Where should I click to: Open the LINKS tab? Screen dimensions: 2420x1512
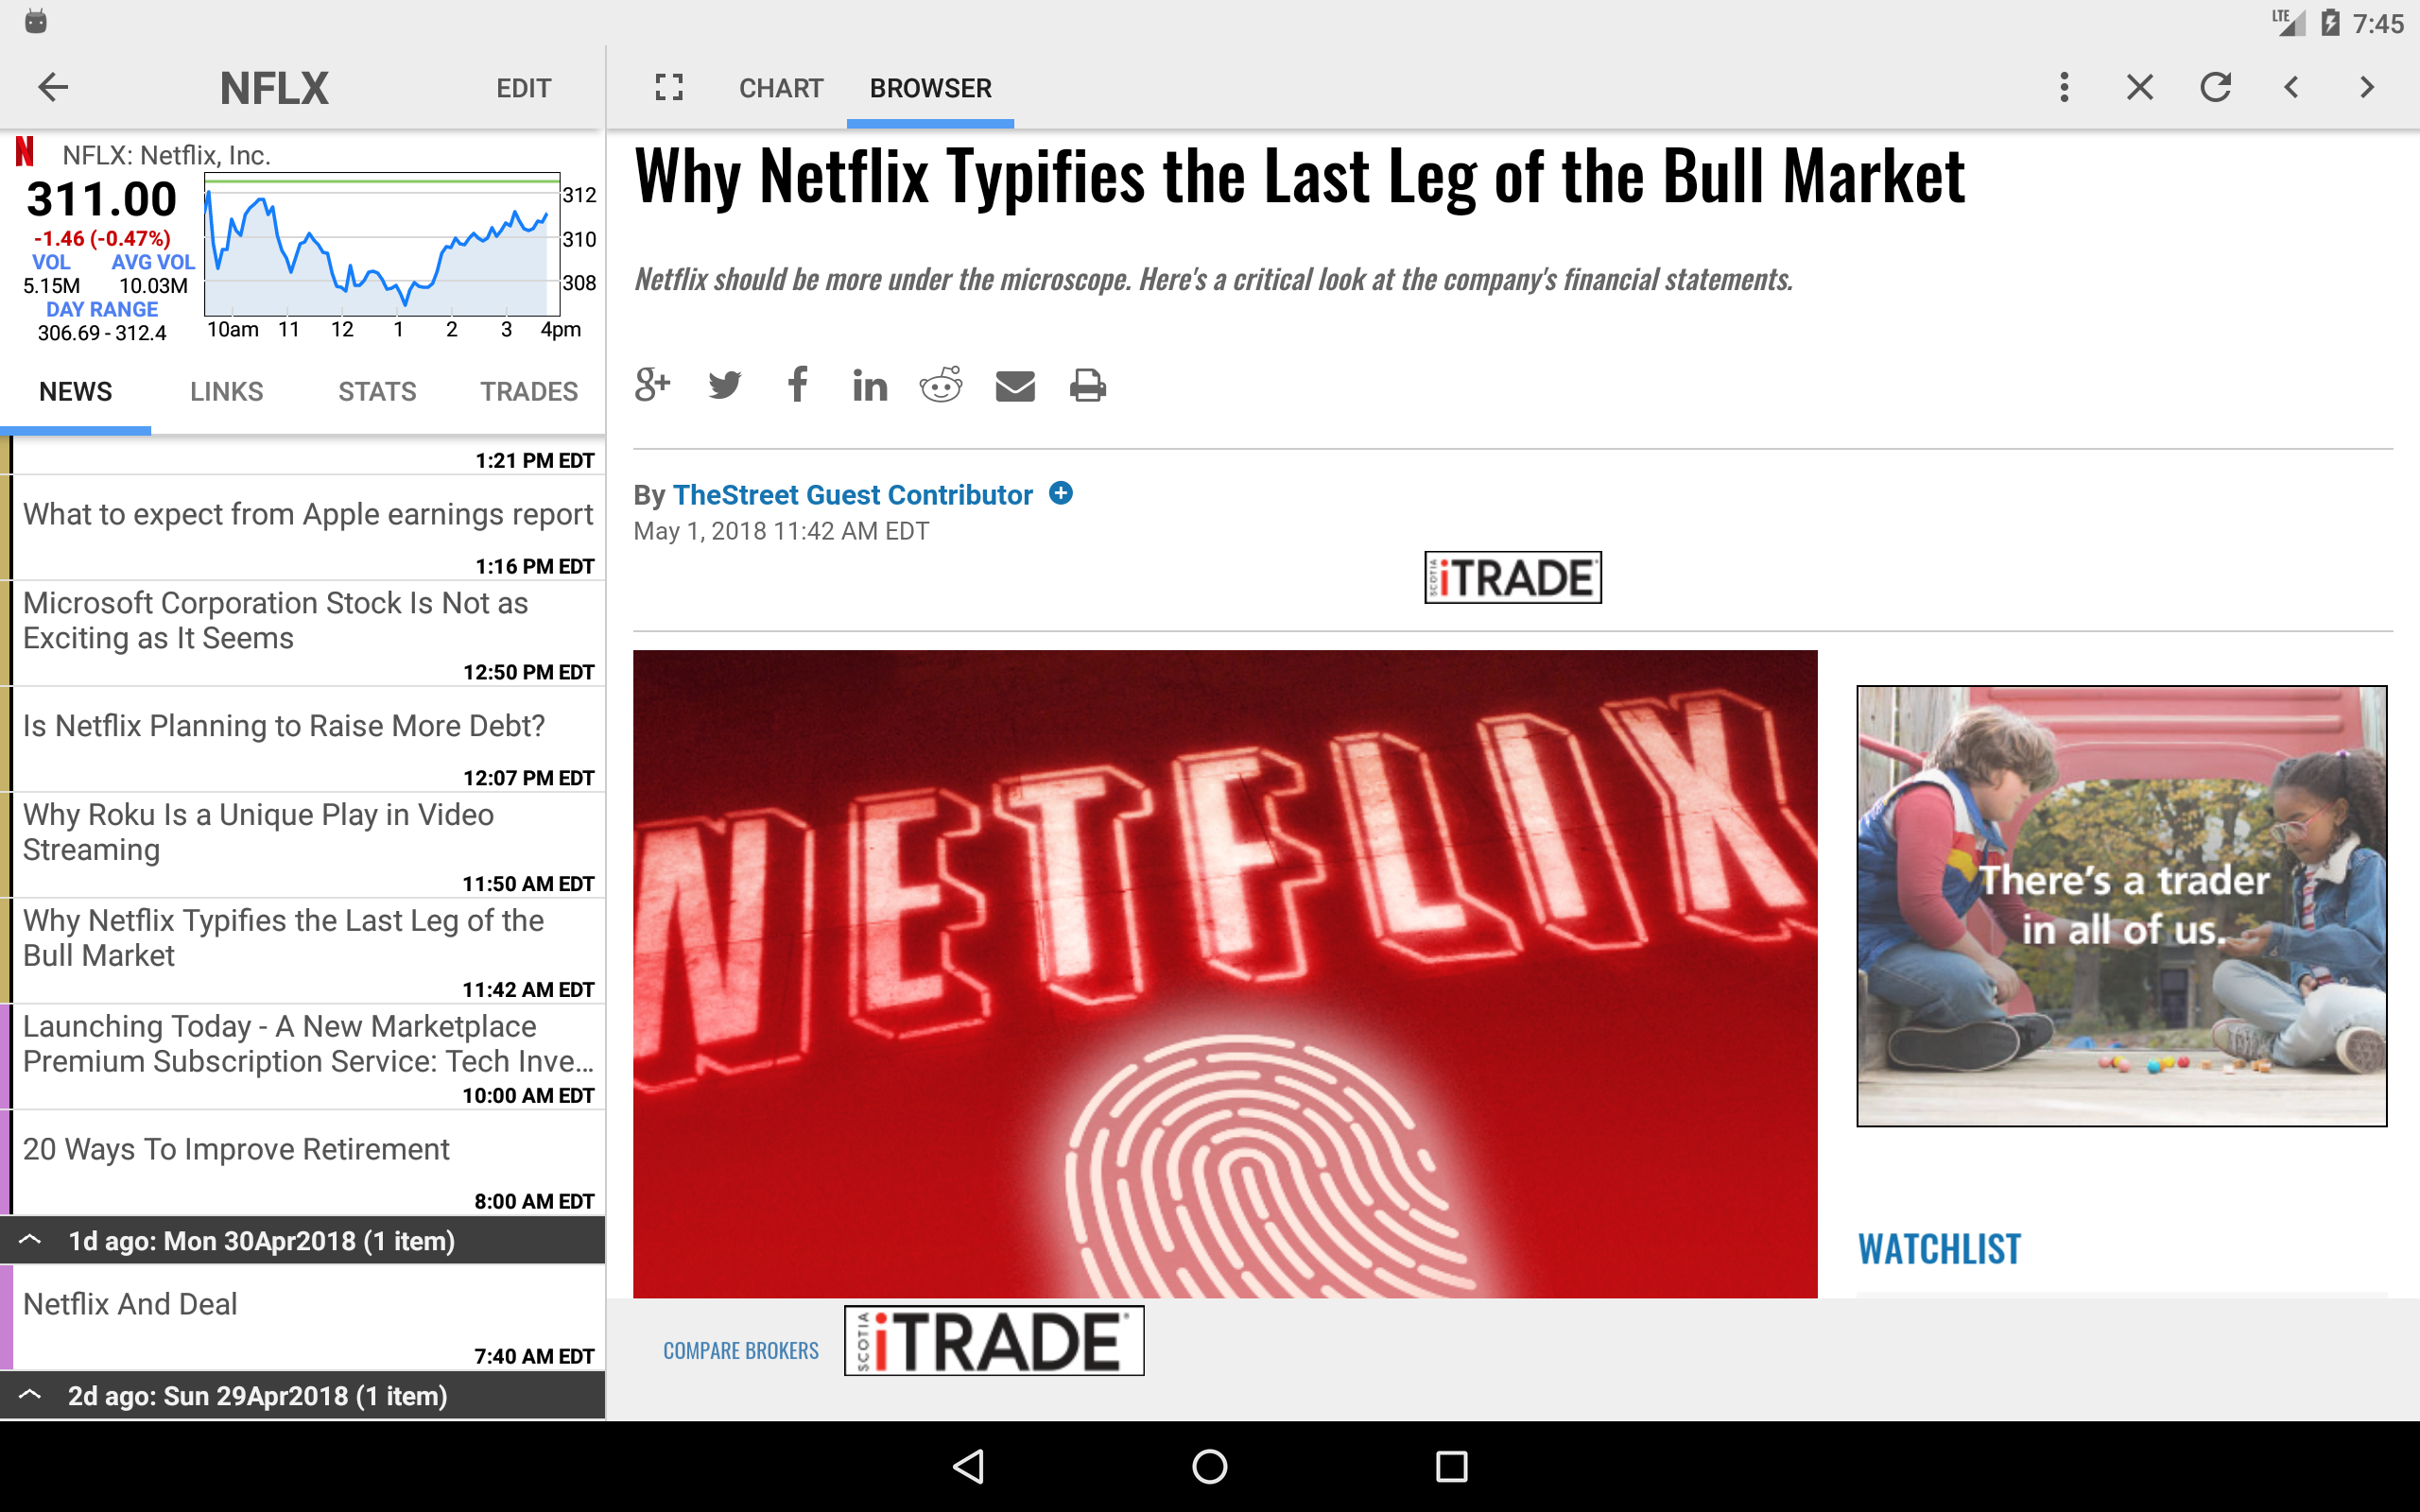pos(227,391)
